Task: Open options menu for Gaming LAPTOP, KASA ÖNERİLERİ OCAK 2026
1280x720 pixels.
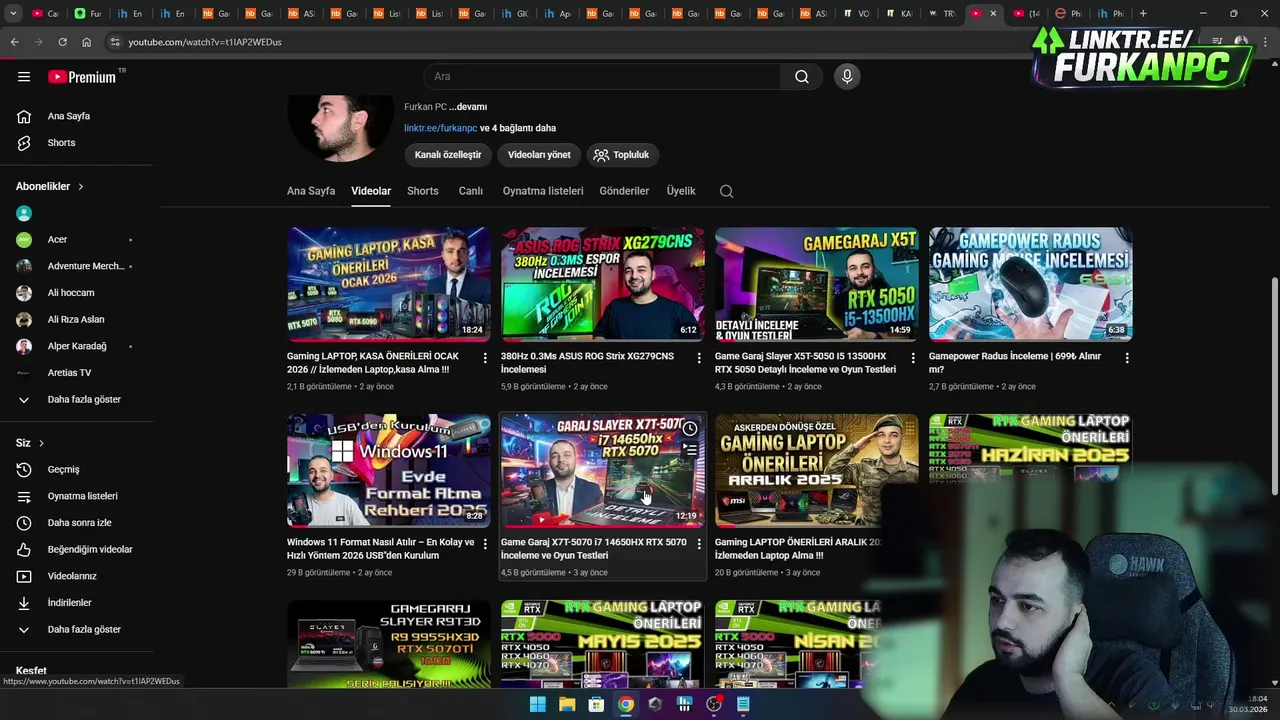Action: tap(485, 358)
